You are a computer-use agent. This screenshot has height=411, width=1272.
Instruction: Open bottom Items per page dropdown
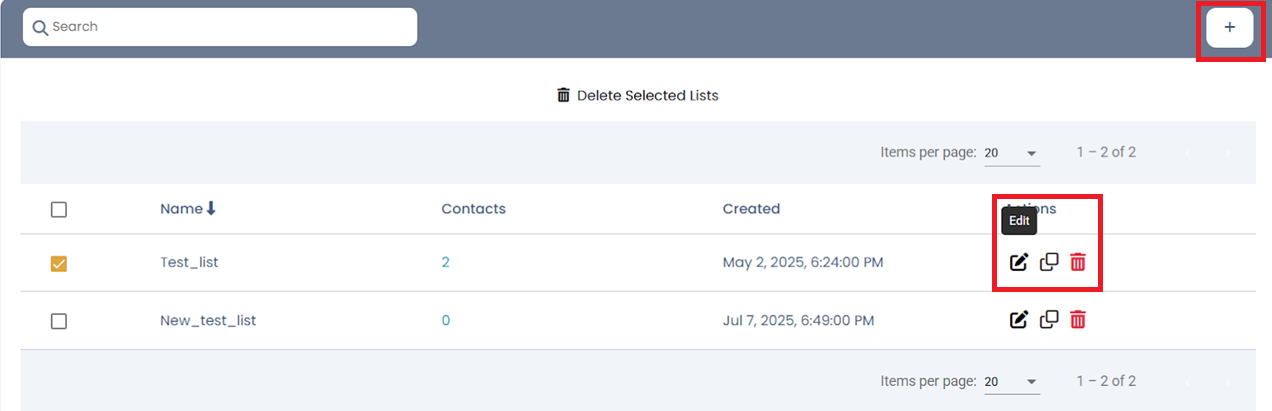click(x=1011, y=381)
